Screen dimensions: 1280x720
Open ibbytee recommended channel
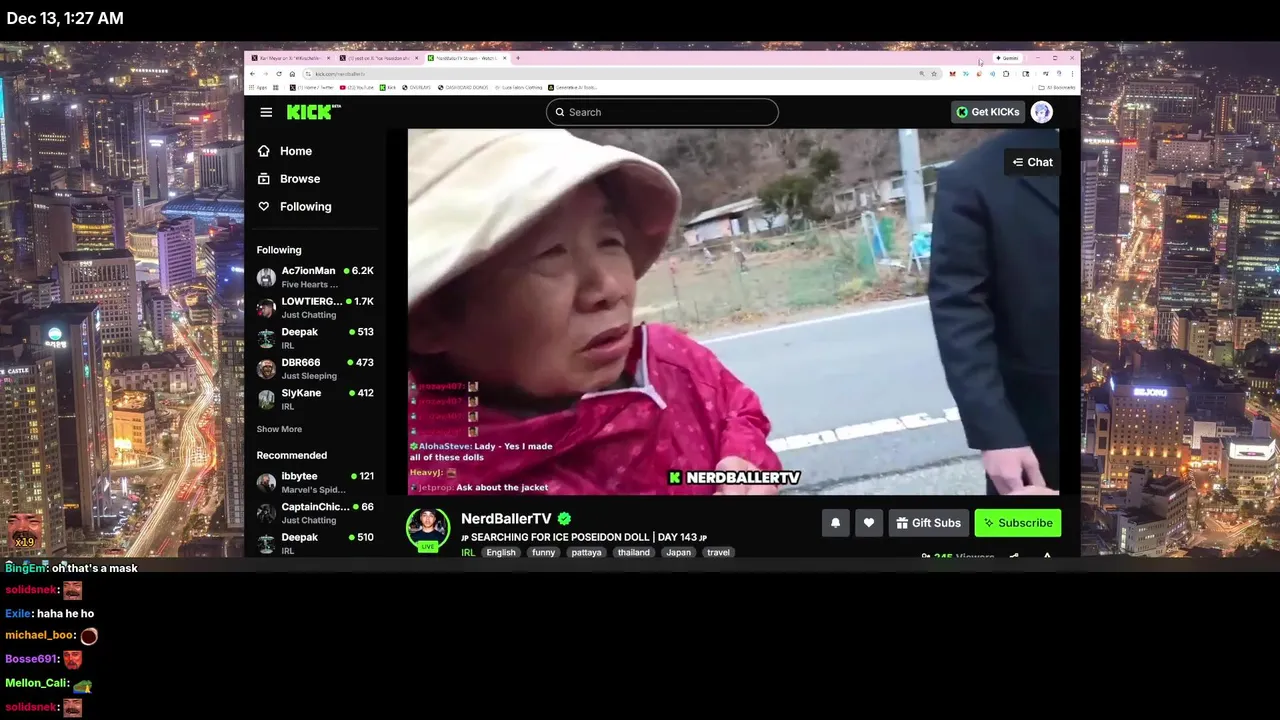click(315, 482)
